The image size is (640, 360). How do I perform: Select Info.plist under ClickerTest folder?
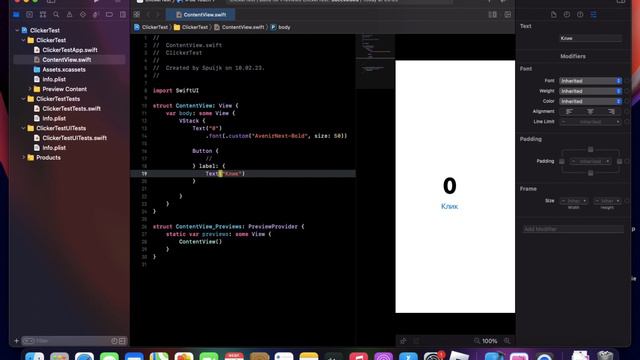(x=54, y=79)
